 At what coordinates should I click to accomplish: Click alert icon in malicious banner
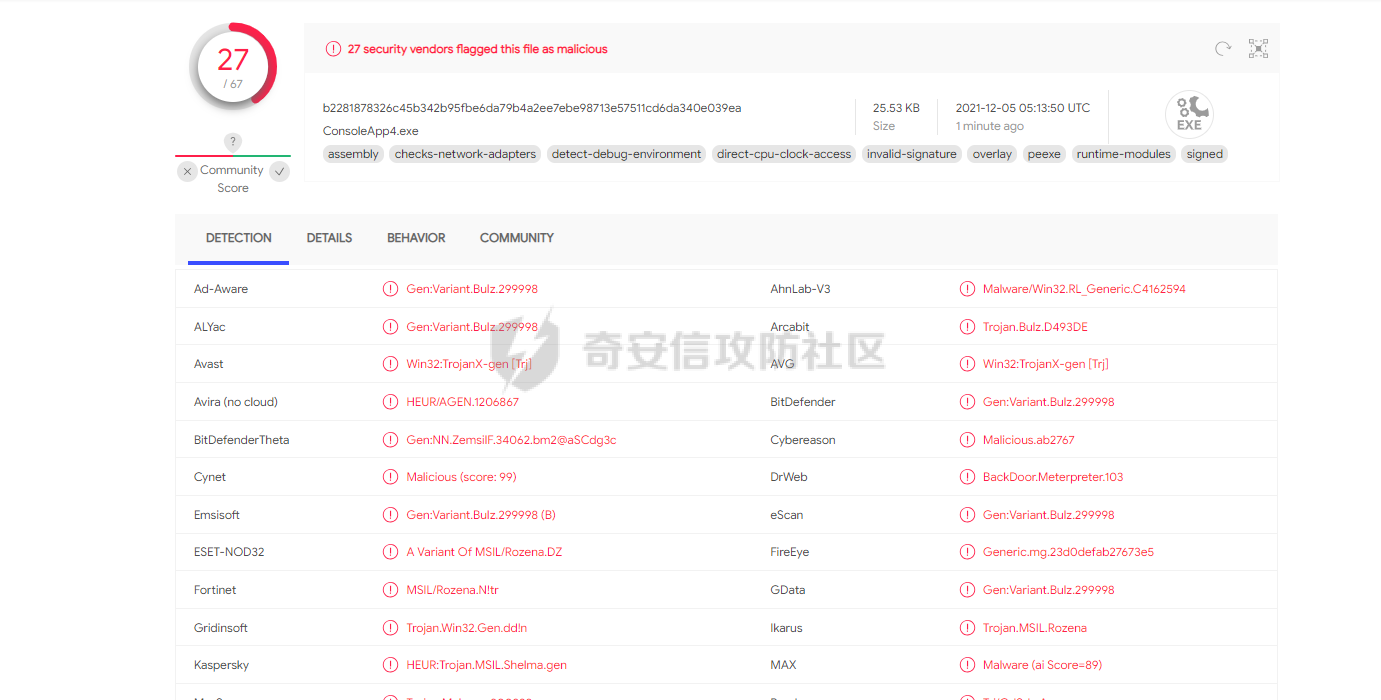333,49
